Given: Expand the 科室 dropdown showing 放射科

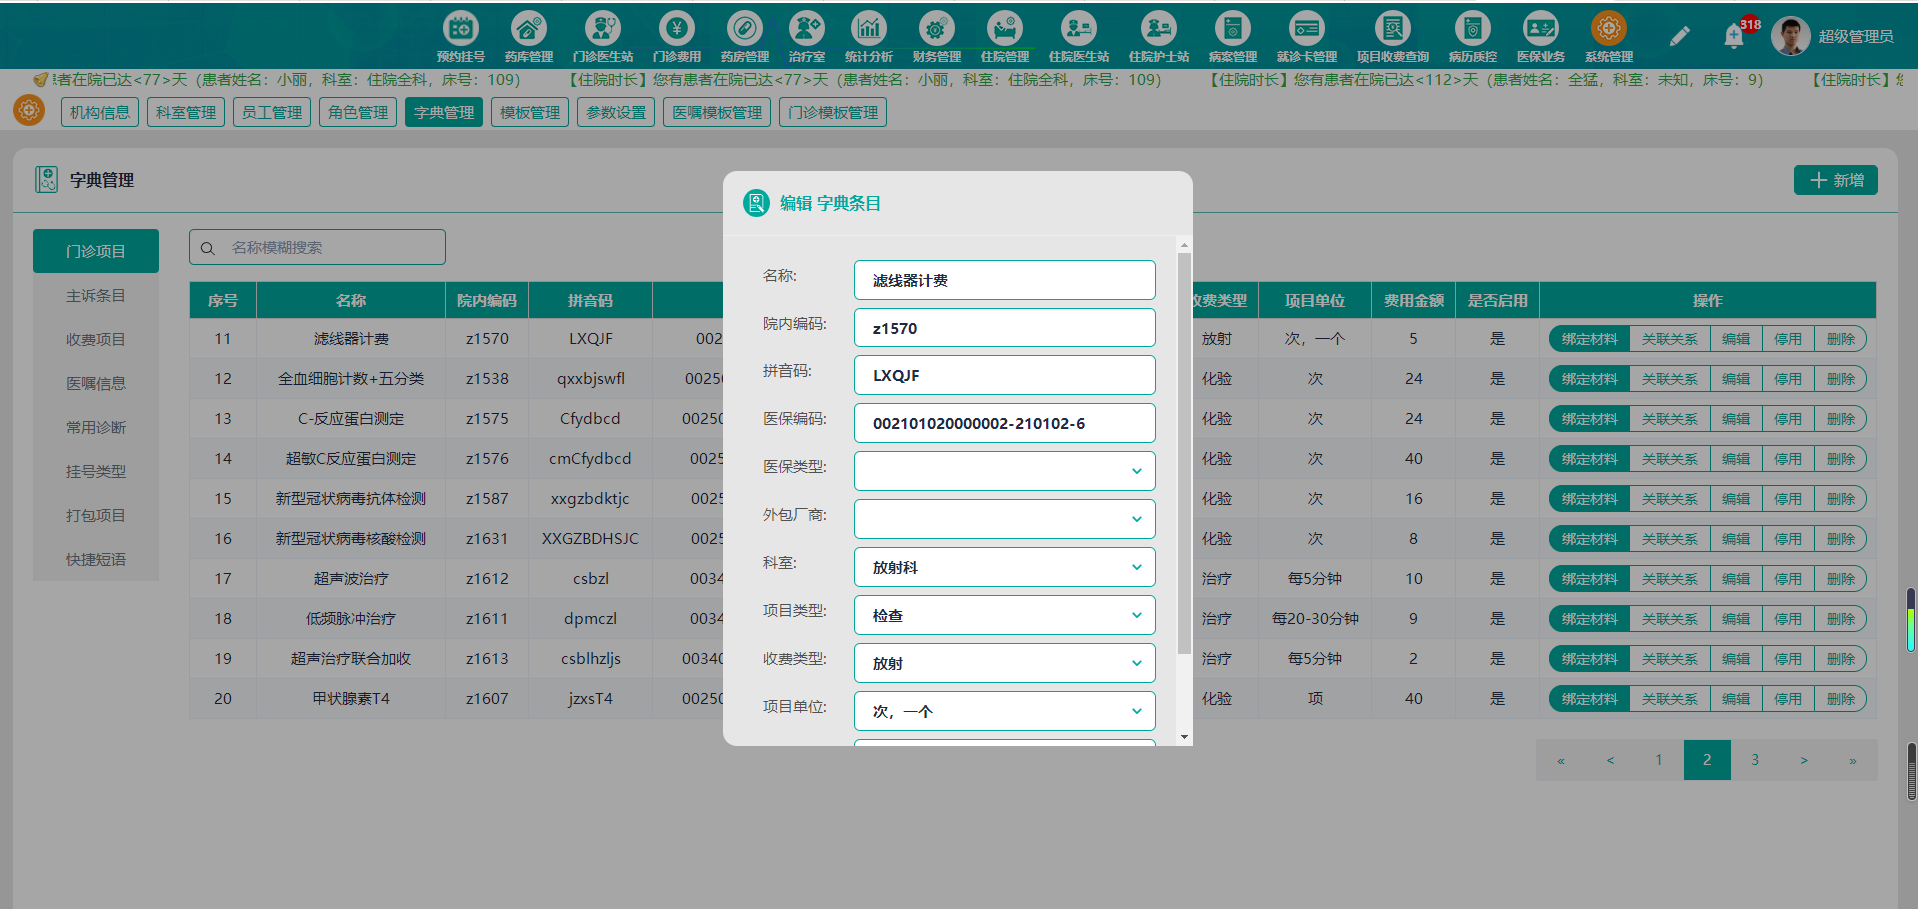Looking at the screenshot, I should [x=1005, y=567].
